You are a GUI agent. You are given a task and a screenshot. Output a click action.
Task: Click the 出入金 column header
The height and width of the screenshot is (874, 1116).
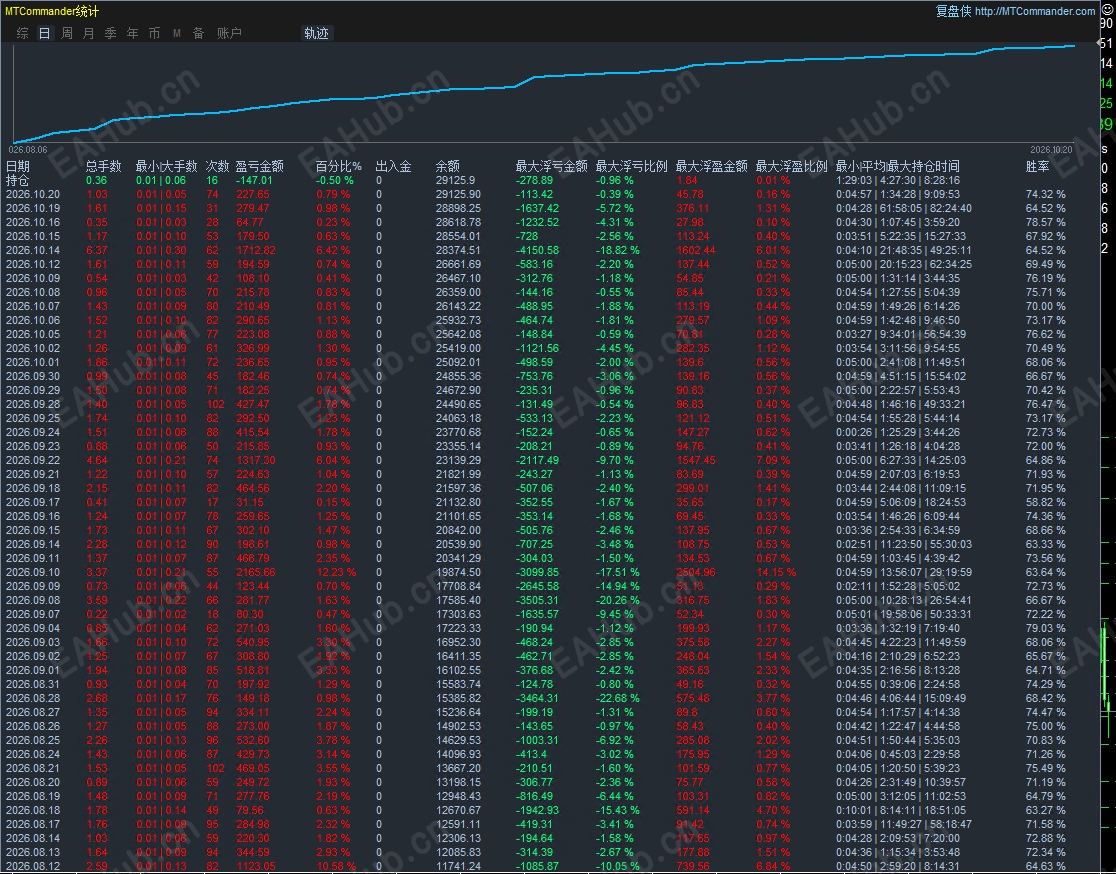(x=394, y=167)
